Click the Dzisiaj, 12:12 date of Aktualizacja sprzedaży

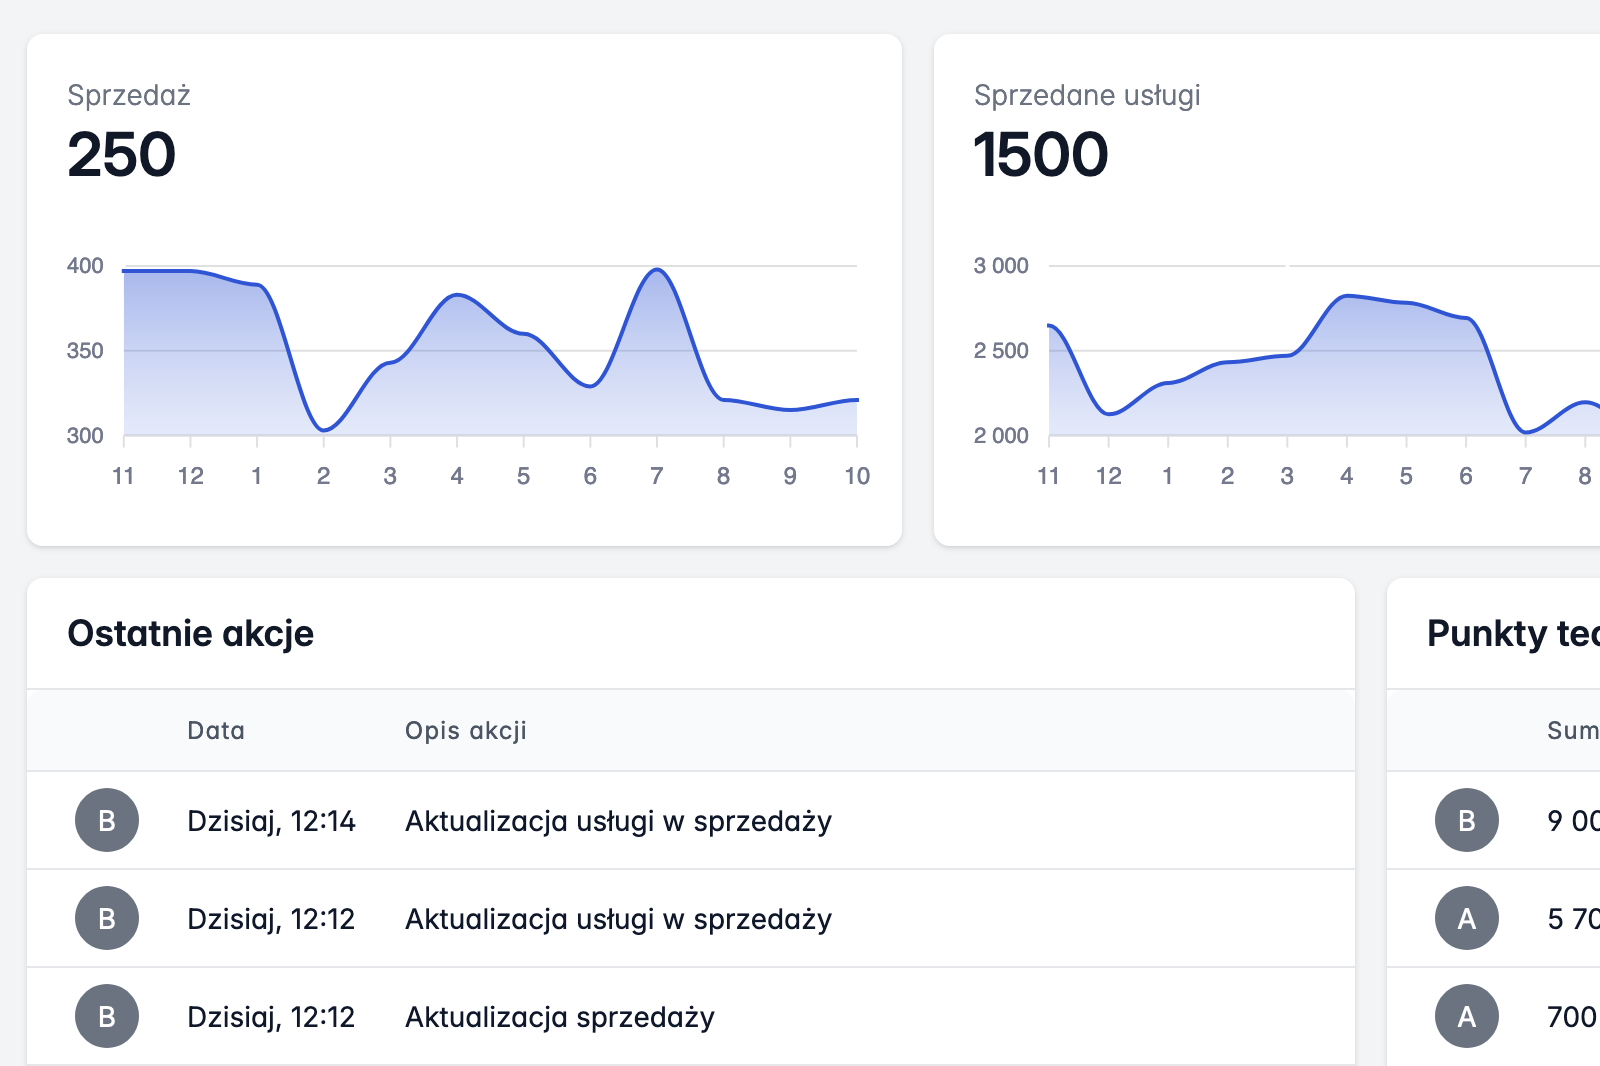(271, 1017)
